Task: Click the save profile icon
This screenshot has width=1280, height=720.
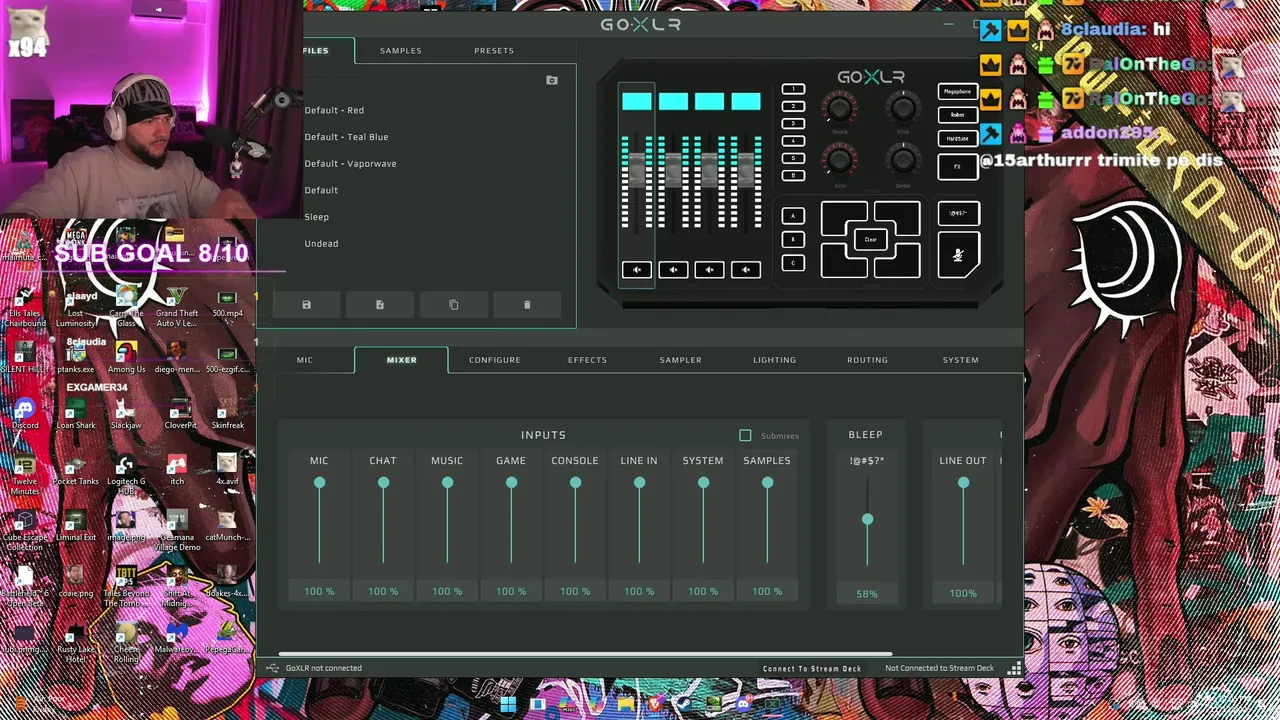Action: click(306, 305)
